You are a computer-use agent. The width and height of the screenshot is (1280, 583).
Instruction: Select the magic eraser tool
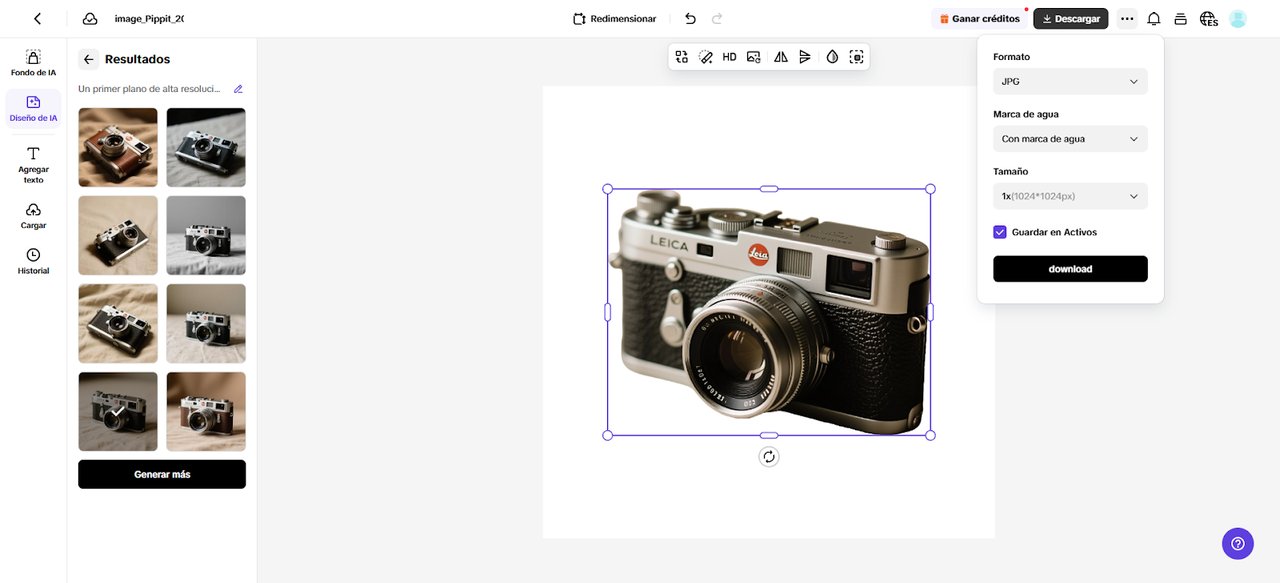coord(705,56)
